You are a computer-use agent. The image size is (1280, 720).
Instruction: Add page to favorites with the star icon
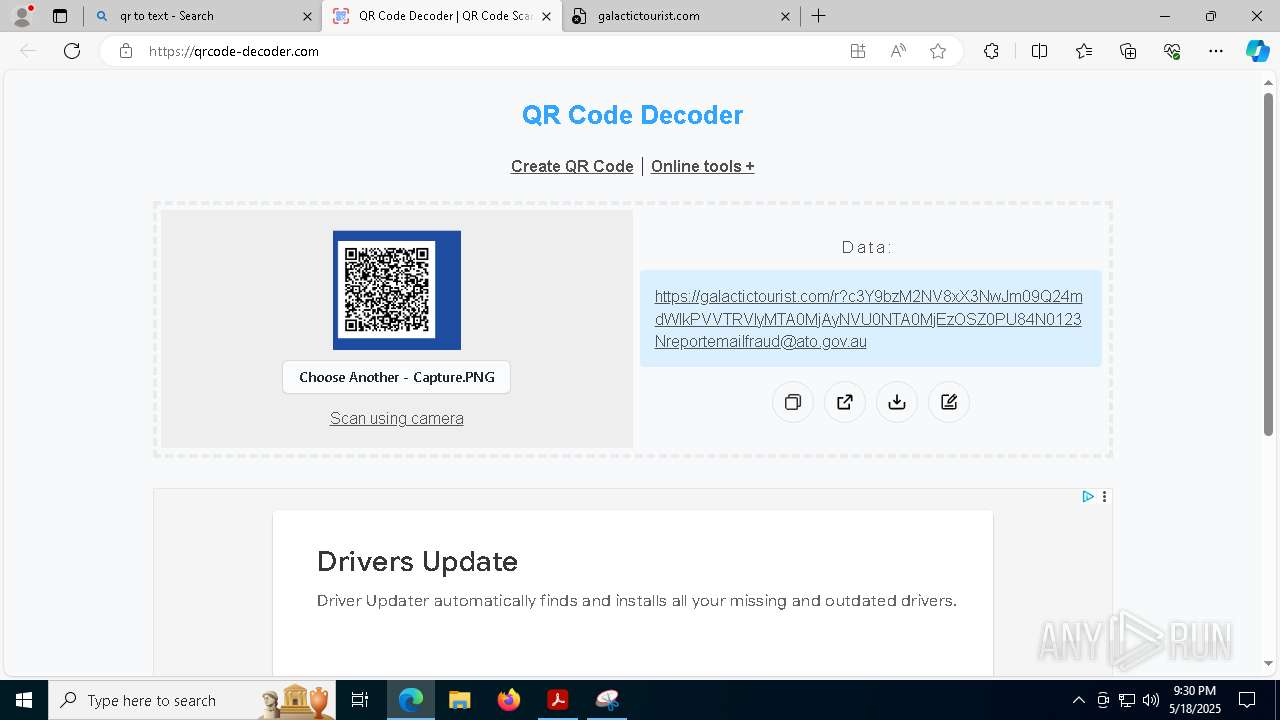pos(938,51)
